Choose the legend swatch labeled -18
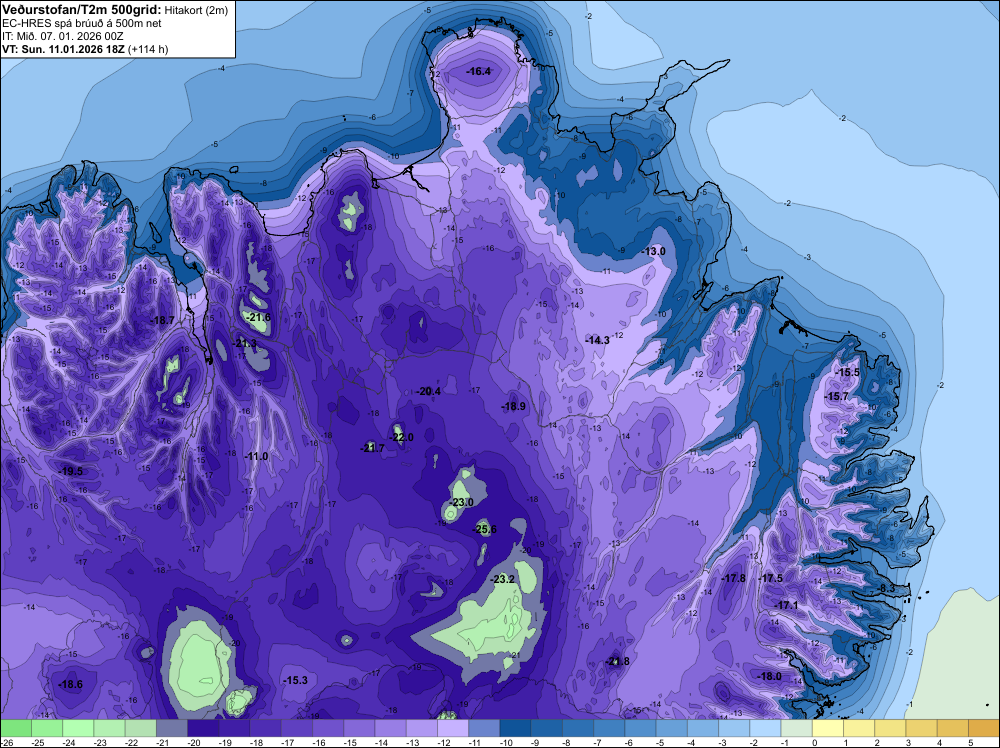Image resolution: width=1000 pixels, height=748 pixels. 266,728
